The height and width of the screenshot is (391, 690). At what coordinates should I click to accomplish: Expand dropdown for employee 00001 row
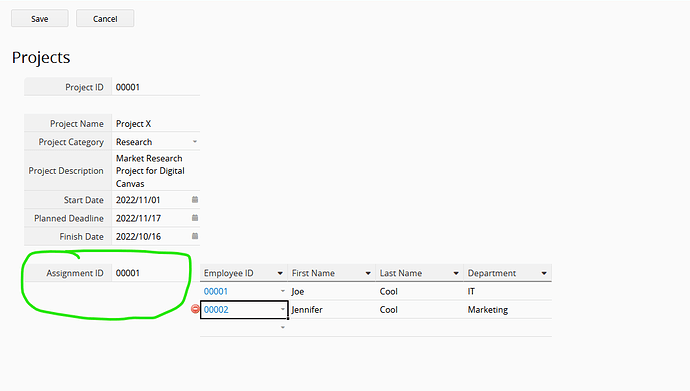tap(283, 291)
